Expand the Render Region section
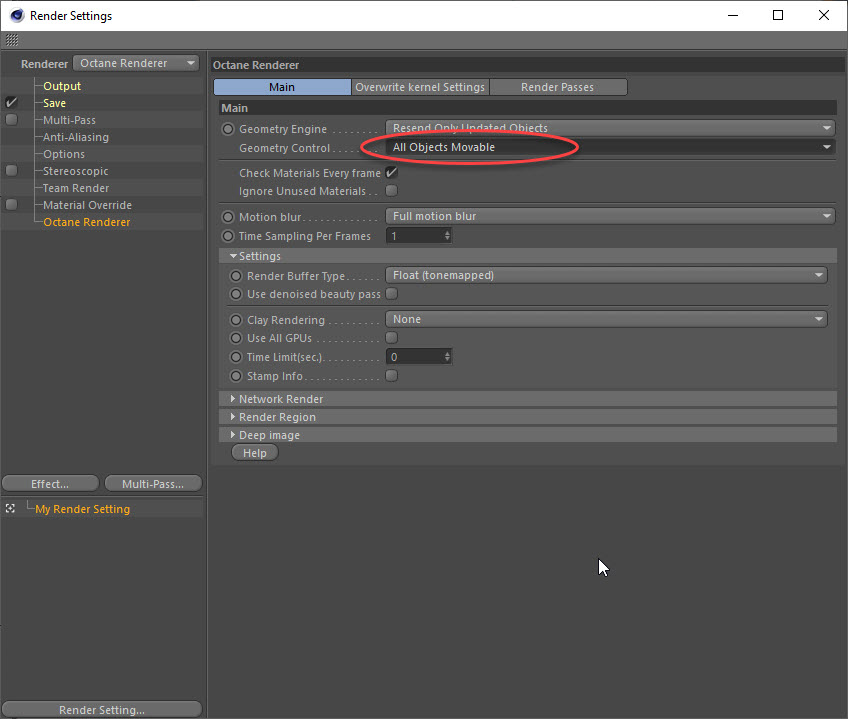Image resolution: width=848 pixels, height=719 pixels. (x=233, y=417)
